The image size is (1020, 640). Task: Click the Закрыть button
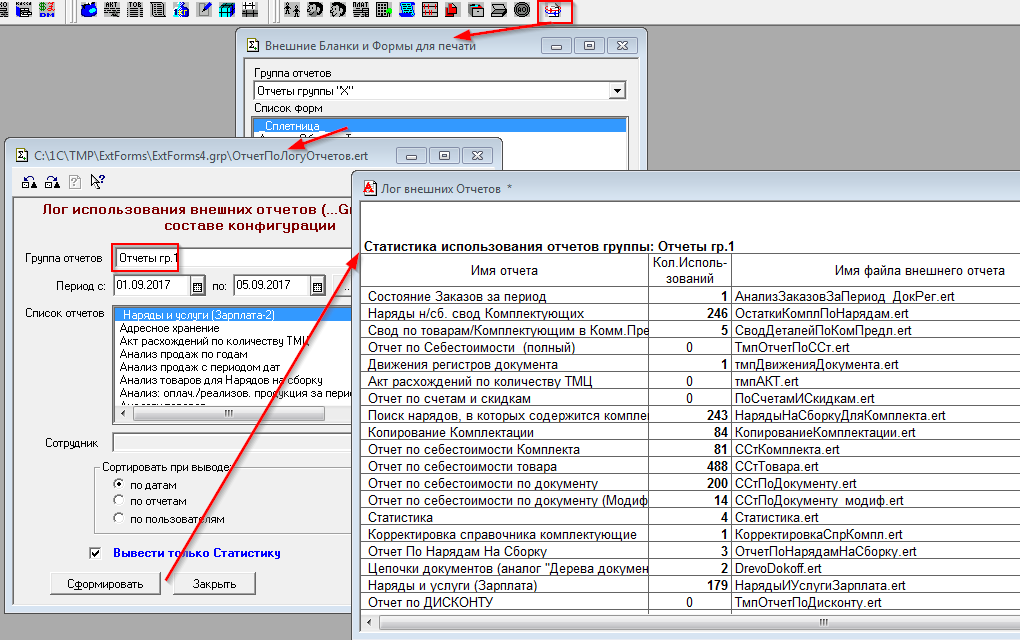click(214, 583)
